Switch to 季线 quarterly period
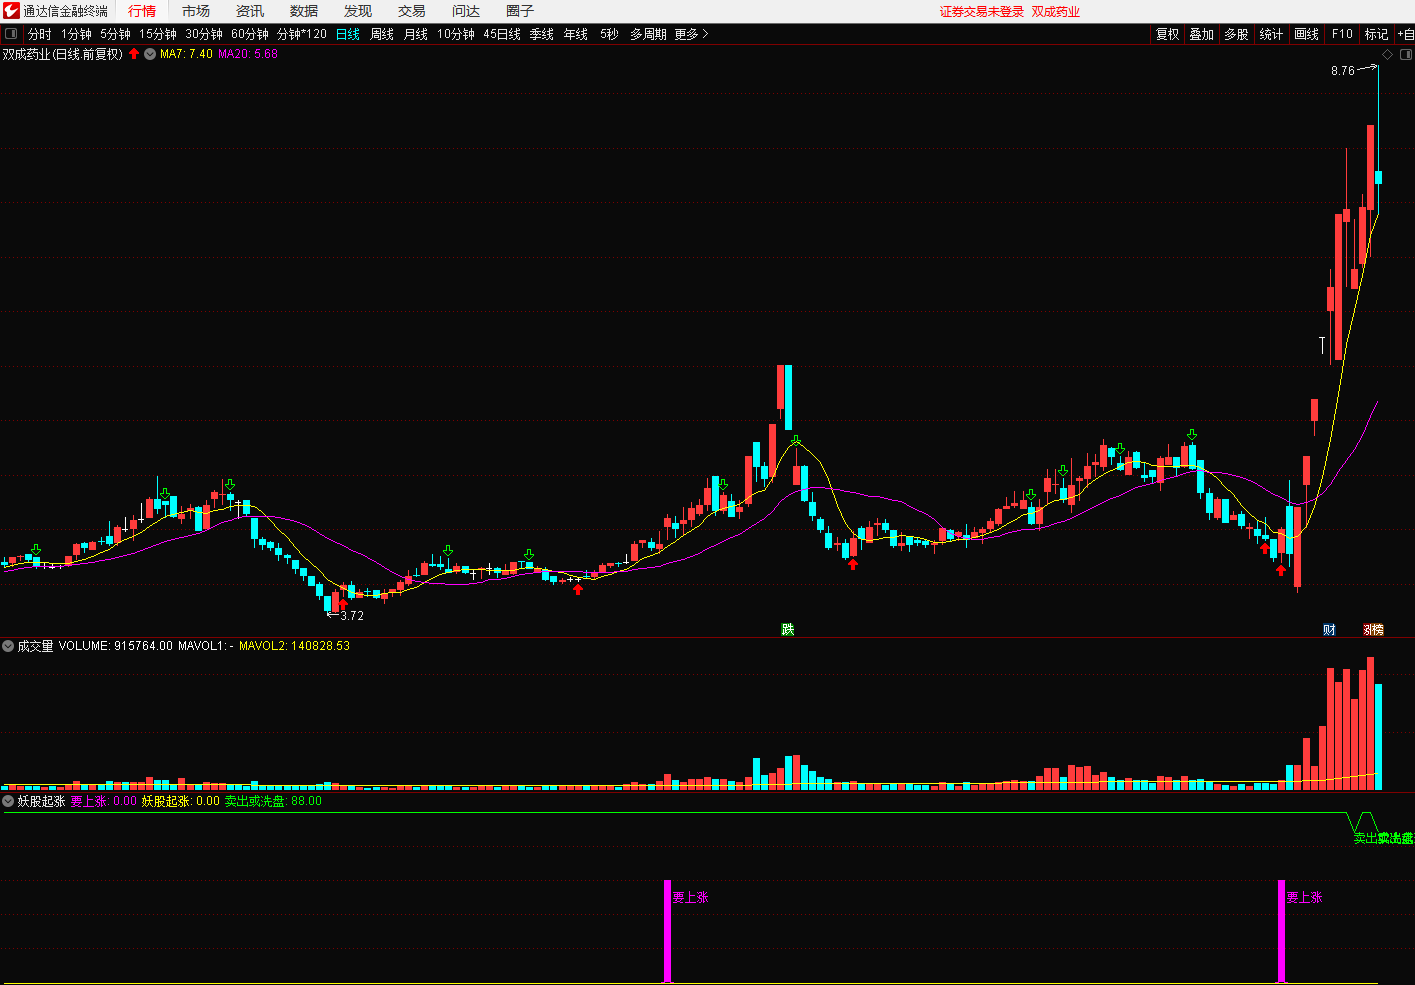 [x=542, y=34]
